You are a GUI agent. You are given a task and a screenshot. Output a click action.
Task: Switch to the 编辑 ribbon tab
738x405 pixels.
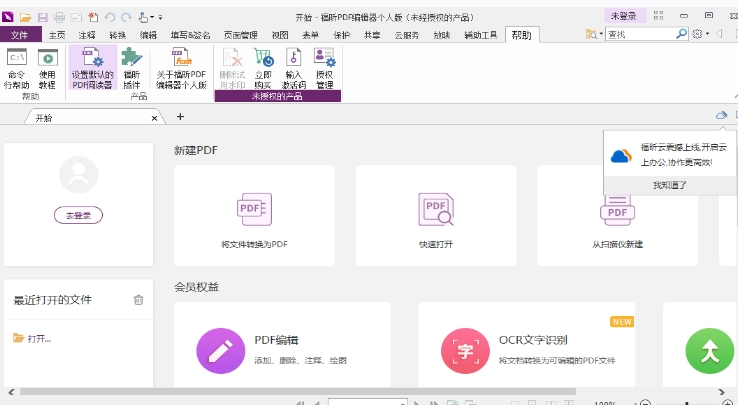click(148, 35)
